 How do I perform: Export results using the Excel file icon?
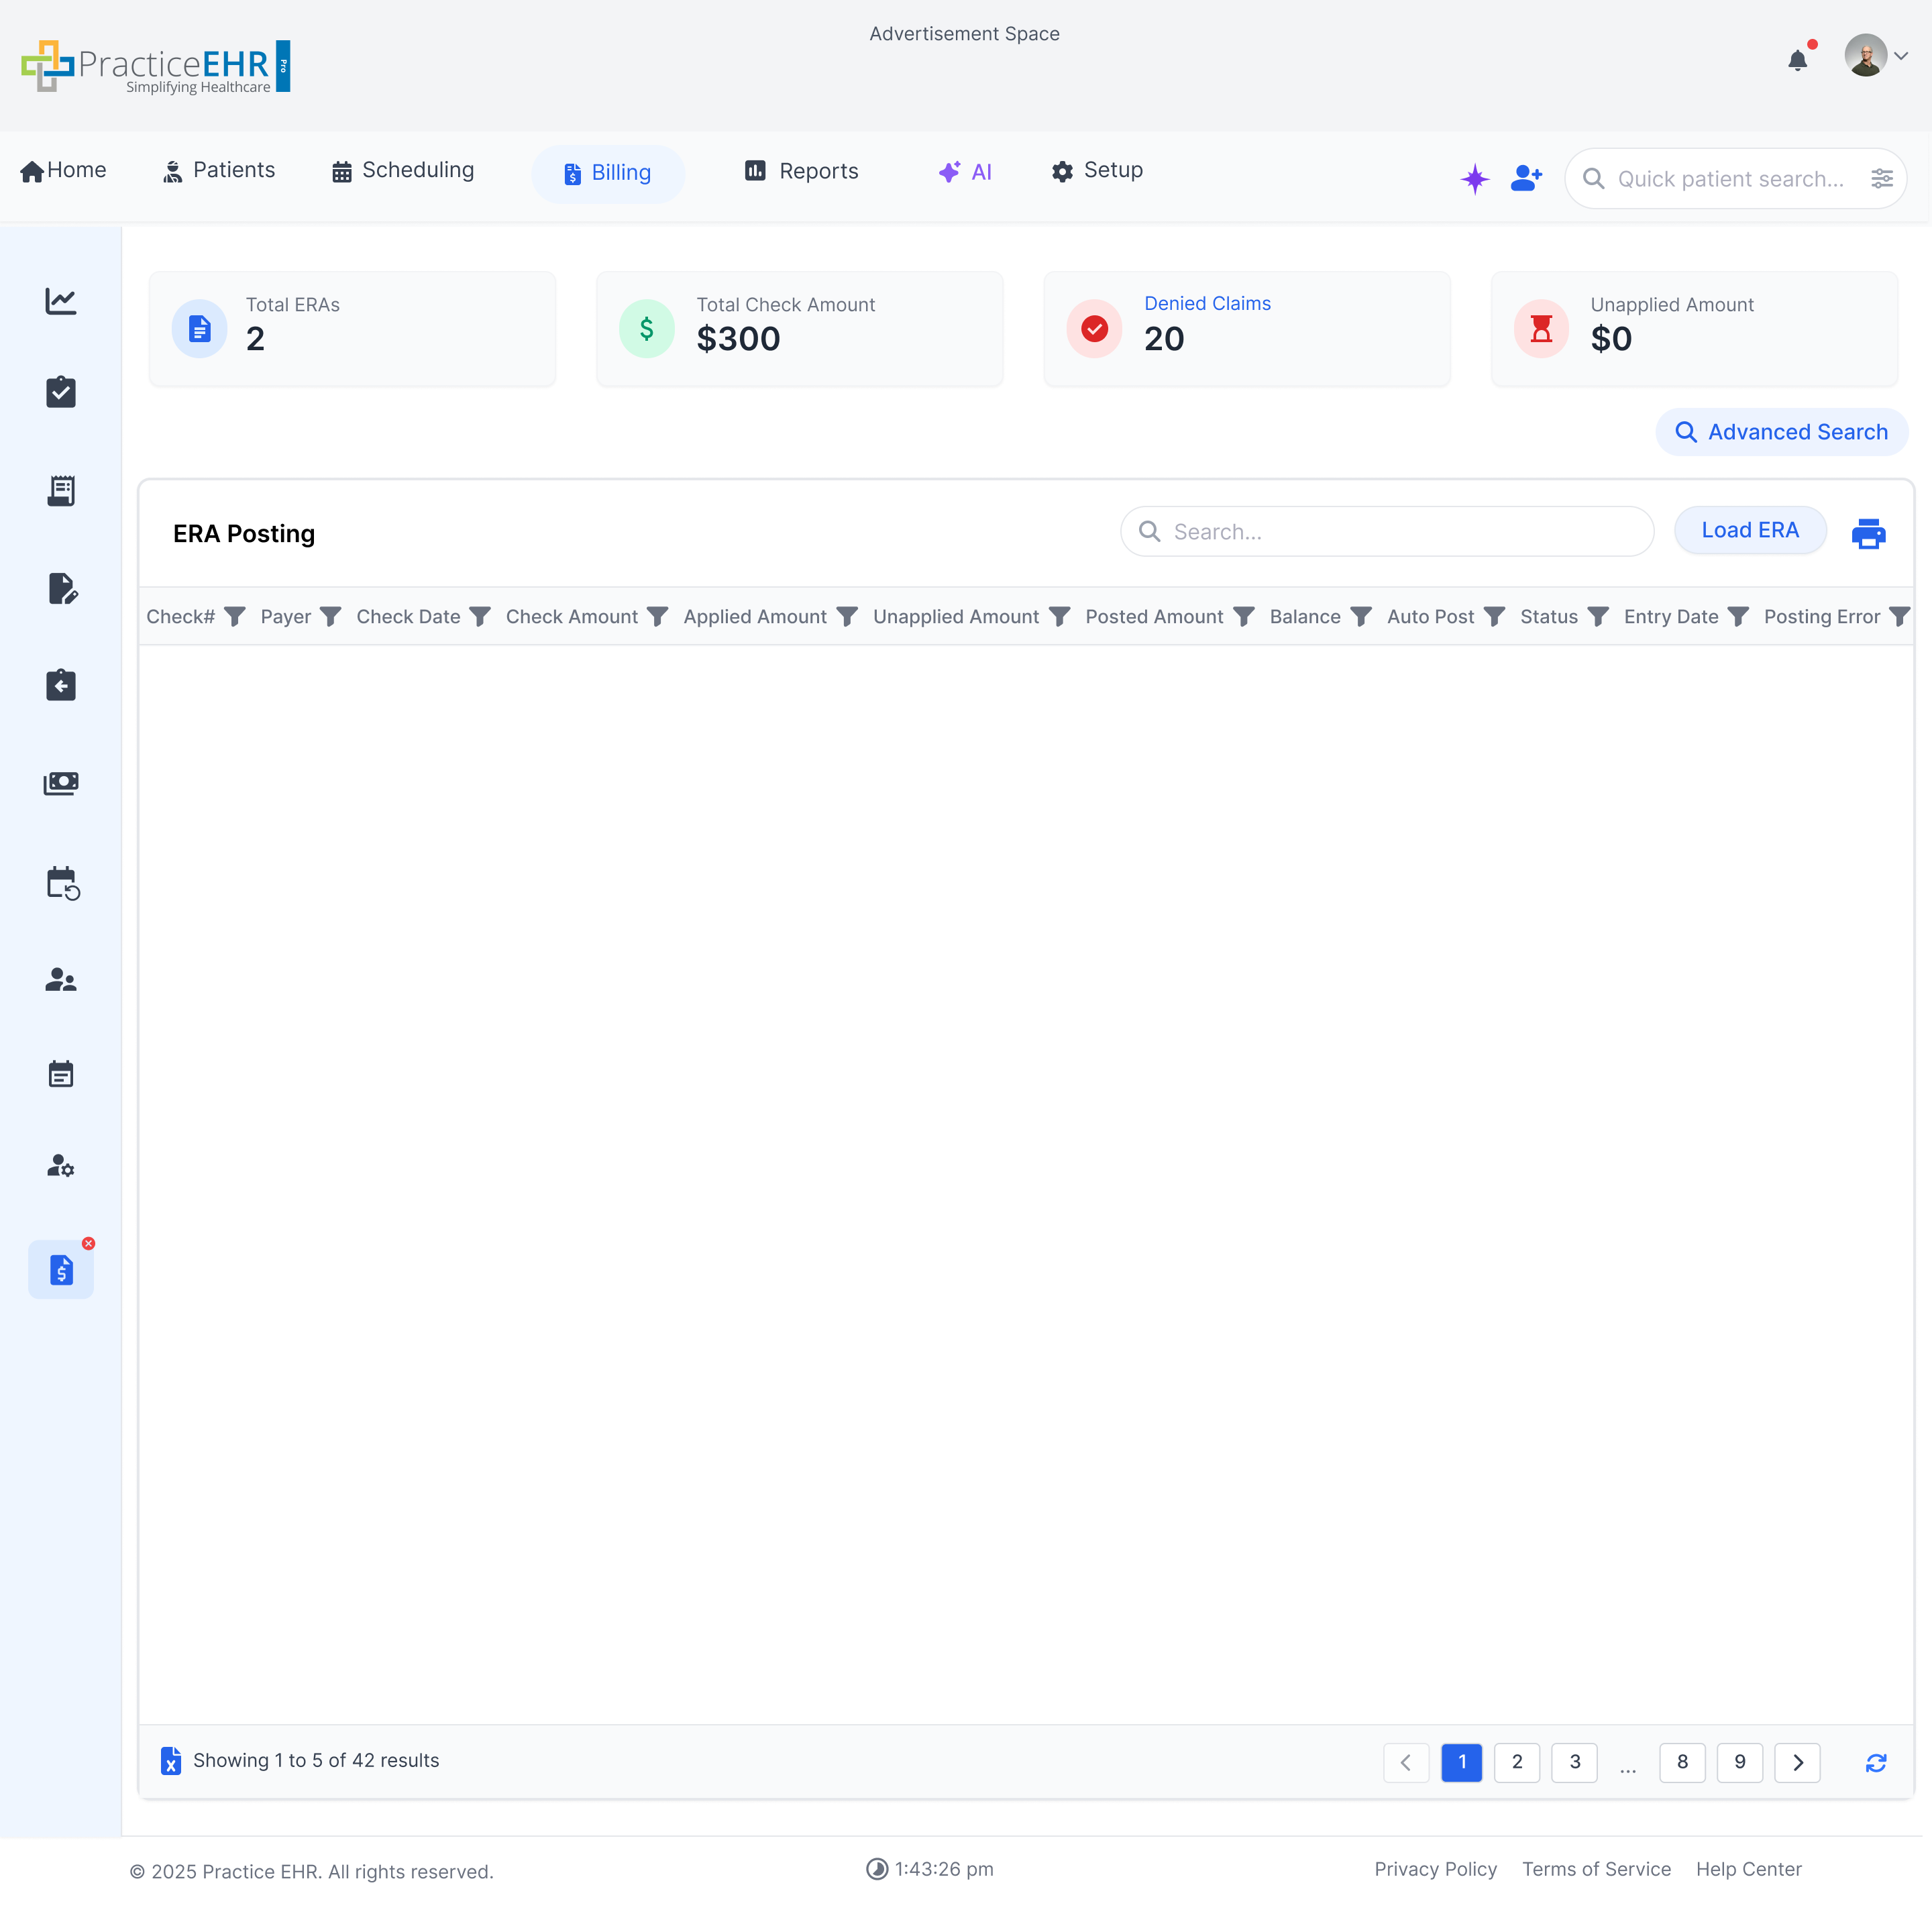click(x=171, y=1761)
